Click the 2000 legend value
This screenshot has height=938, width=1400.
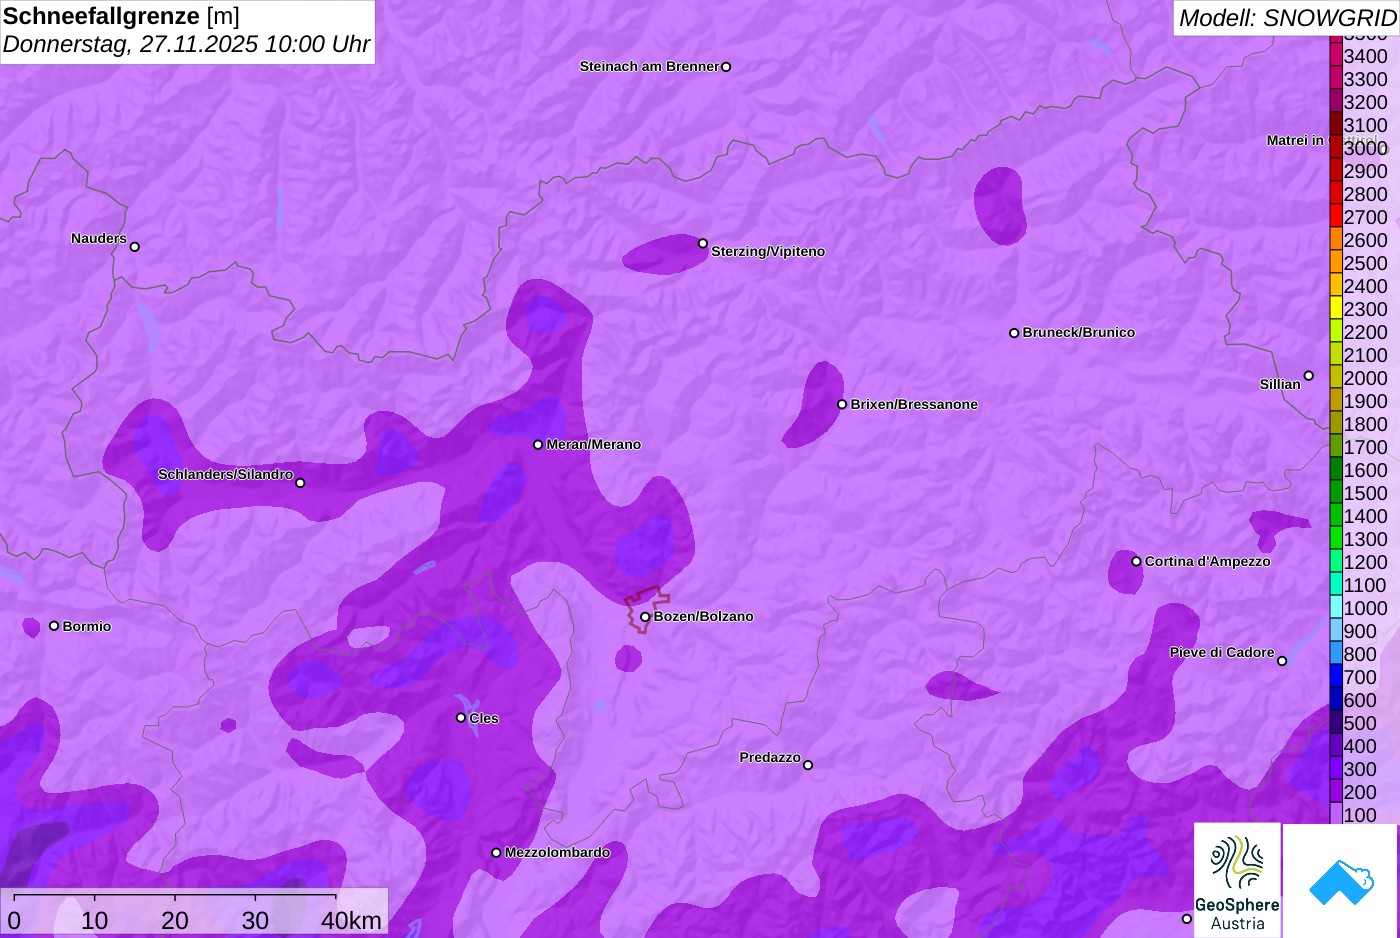click(x=1365, y=378)
